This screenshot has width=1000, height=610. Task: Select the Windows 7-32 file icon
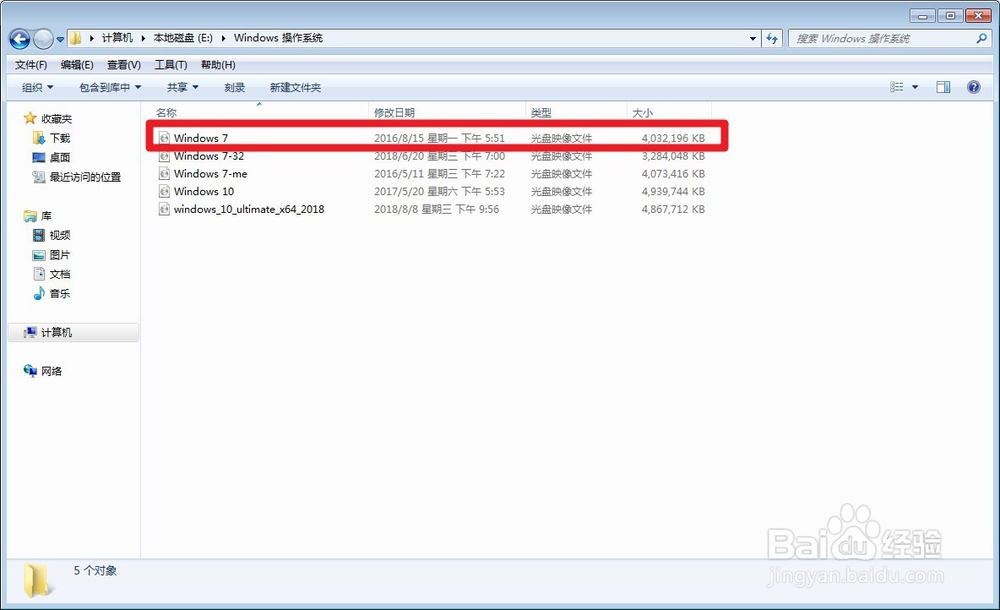(164, 156)
